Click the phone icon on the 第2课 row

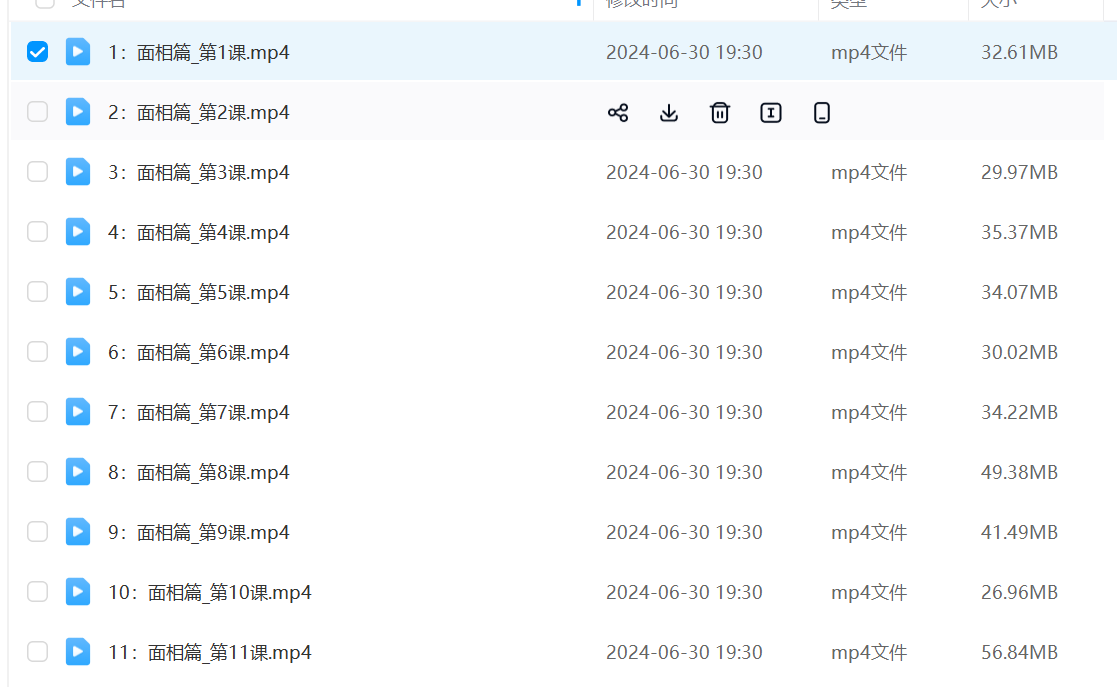coord(822,113)
